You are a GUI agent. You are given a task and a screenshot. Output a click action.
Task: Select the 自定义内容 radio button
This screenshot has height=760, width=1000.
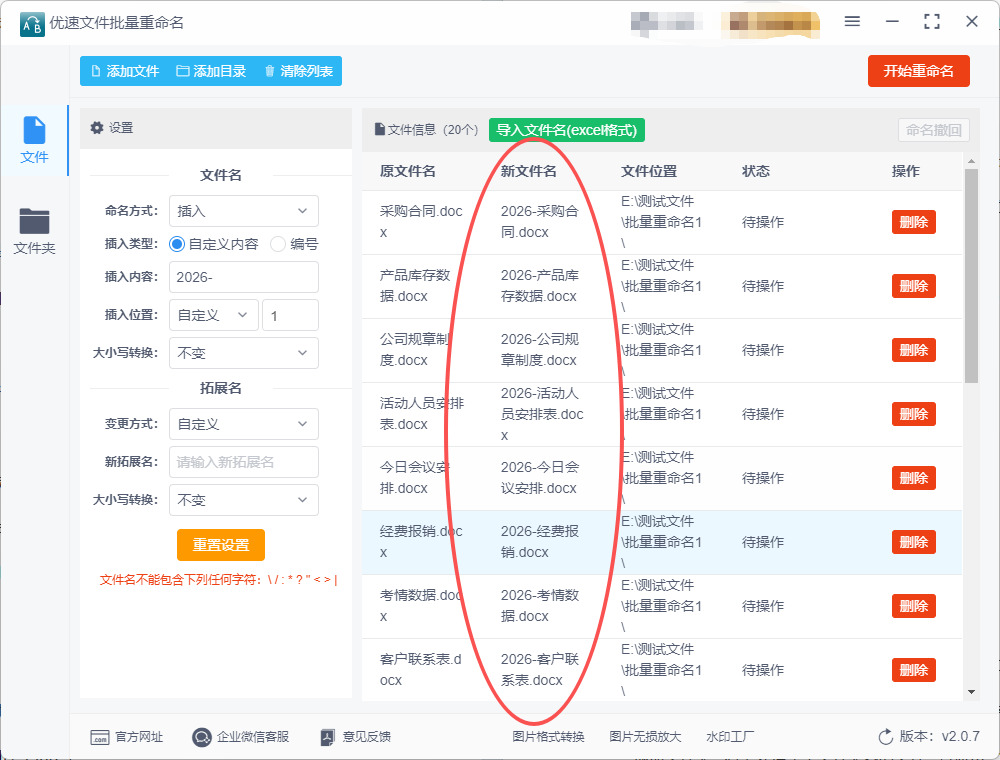click(178, 244)
